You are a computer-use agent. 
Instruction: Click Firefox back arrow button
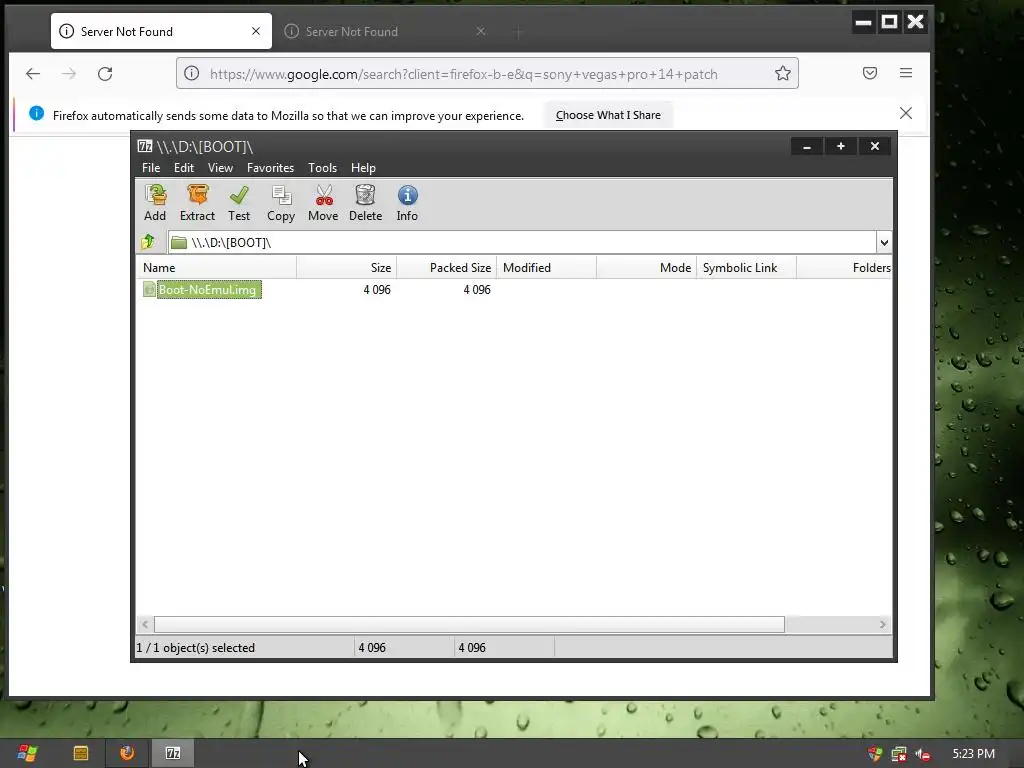tap(33, 74)
